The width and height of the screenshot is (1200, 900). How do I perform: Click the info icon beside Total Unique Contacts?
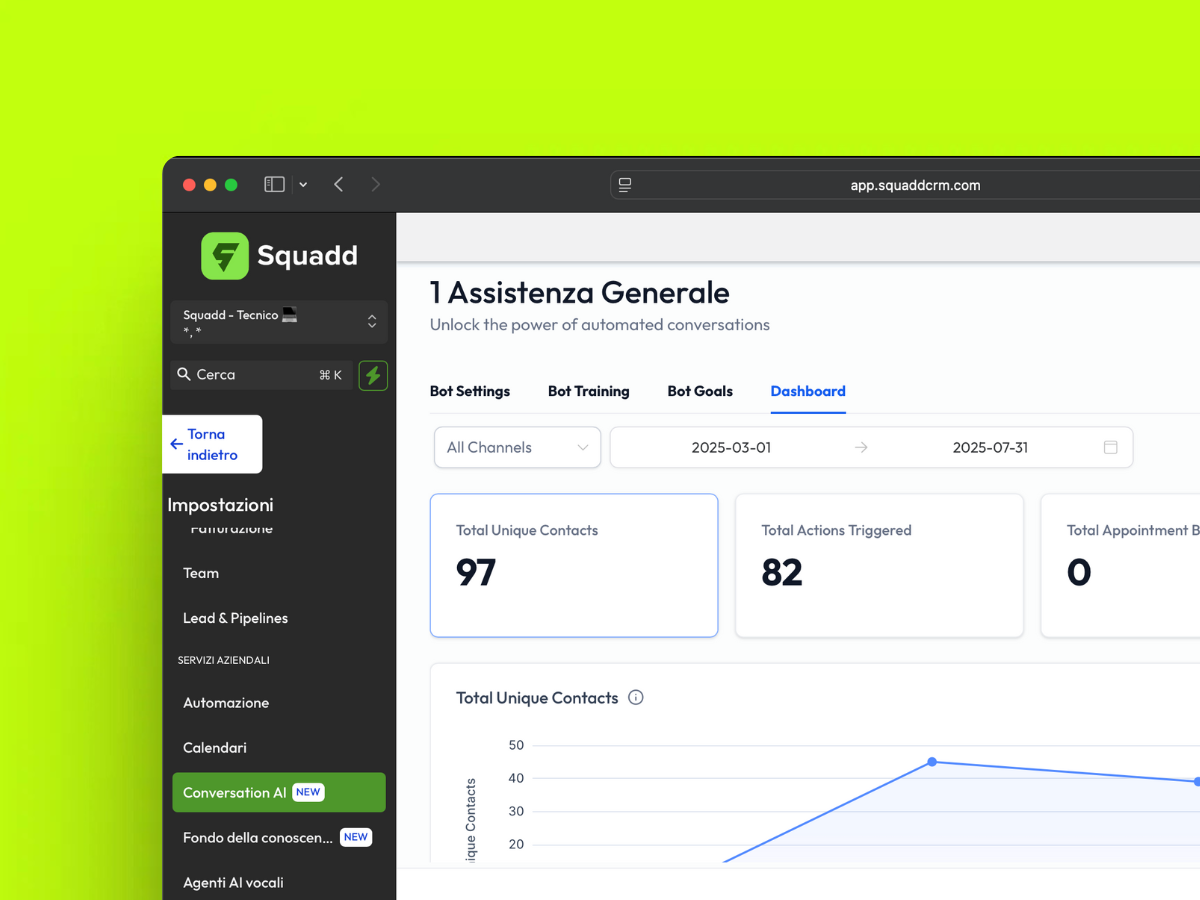click(636, 698)
